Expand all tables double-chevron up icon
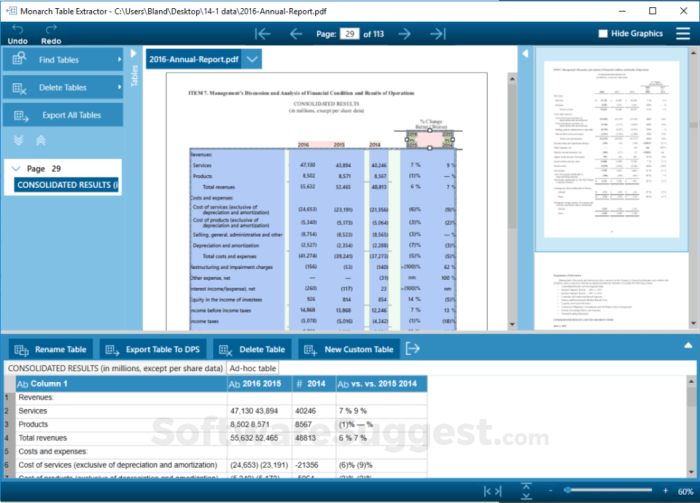Screen dimensions: 700x503 pyautogui.click(x=41, y=141)
